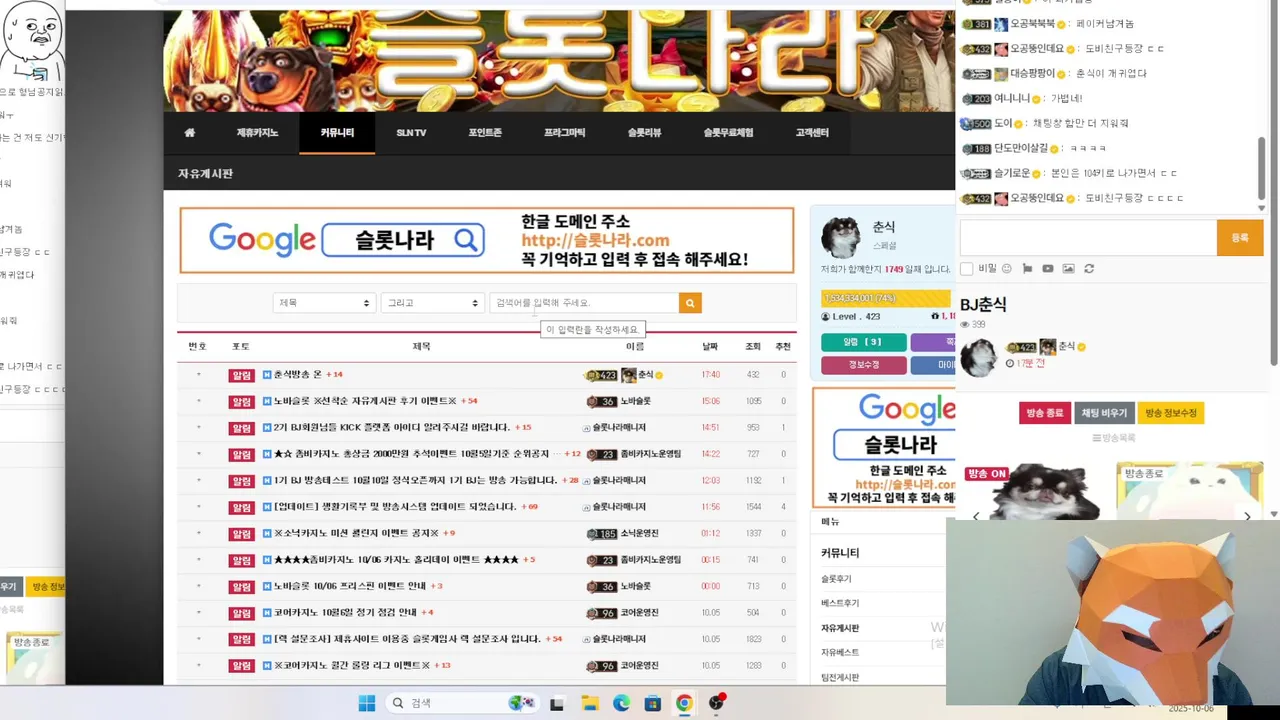The width and height of the screenshot is (1280, 720).
Task: Open 커뮤니티 navigation menu
Action: tap(337, 133)
